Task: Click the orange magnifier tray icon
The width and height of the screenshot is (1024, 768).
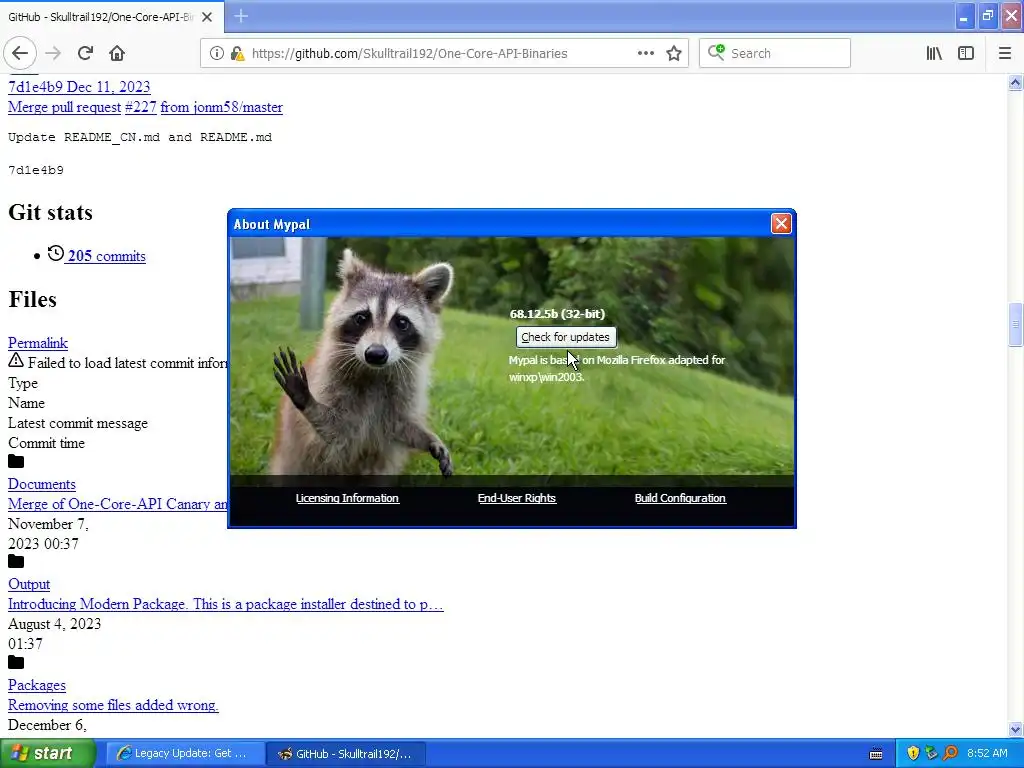Action: click(x=950, y=754)
